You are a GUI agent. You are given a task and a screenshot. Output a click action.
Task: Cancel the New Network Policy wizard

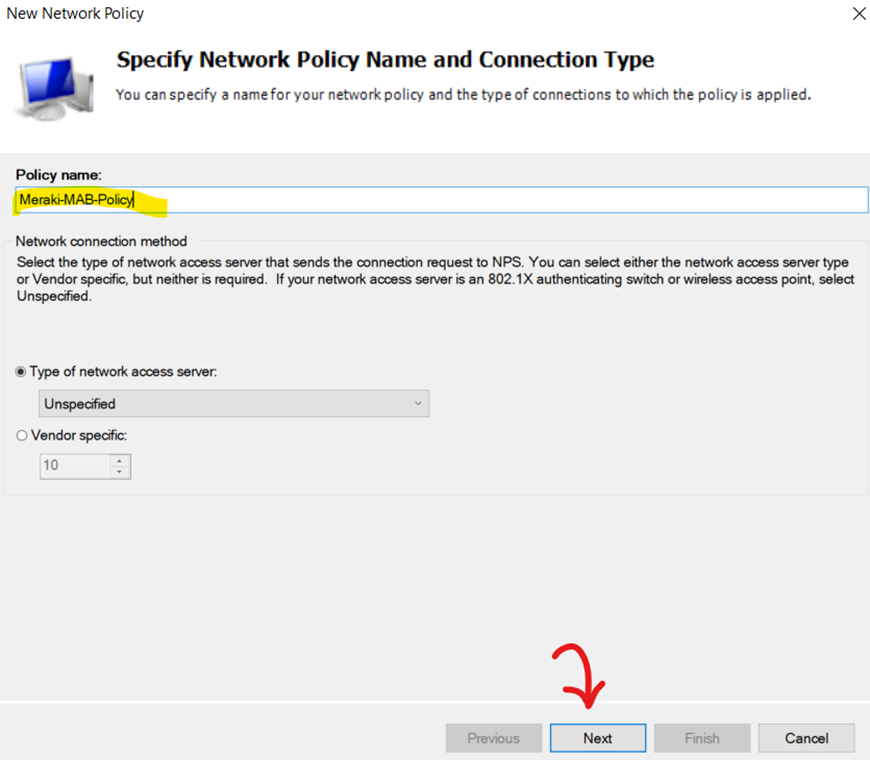(x=806, y=738)
